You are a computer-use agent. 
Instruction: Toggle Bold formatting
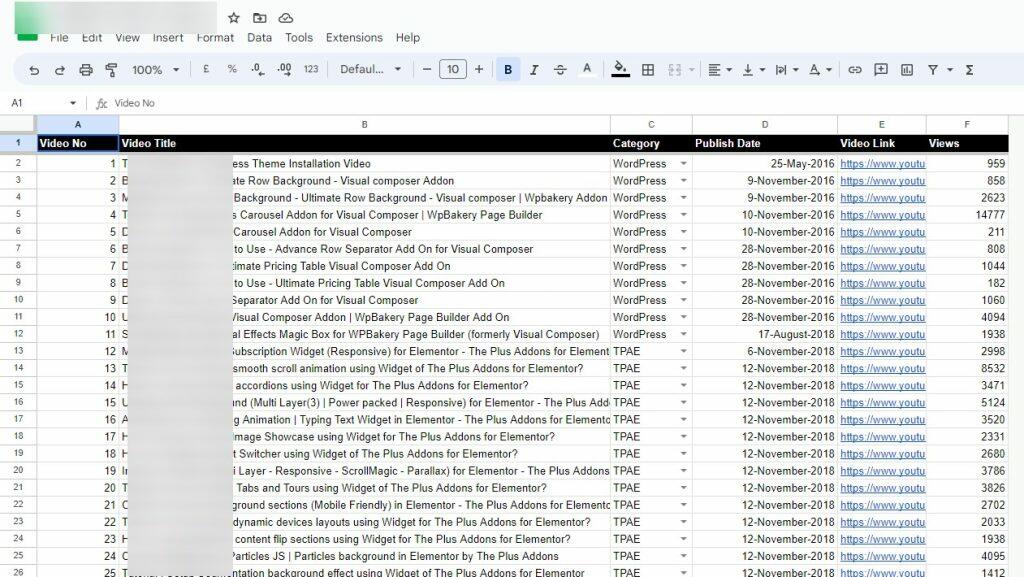coord(508,70)
